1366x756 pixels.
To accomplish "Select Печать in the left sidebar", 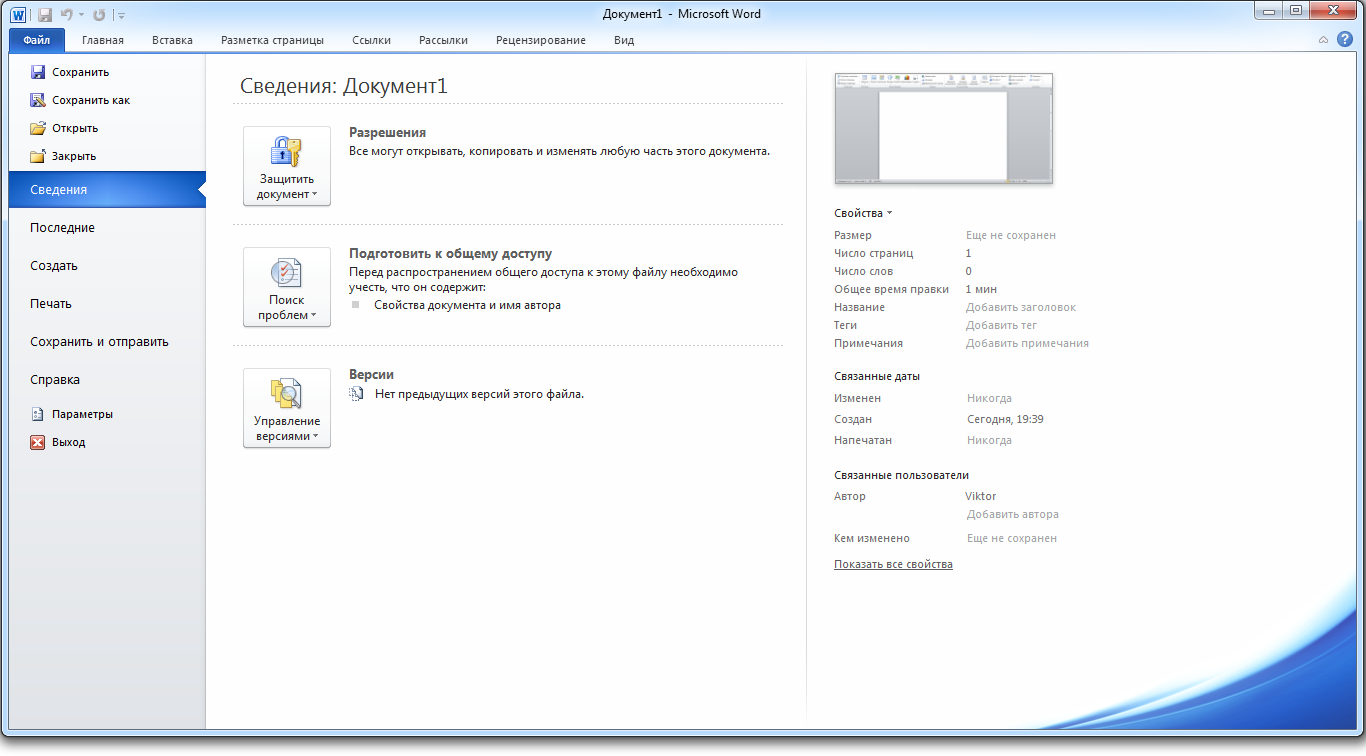I will pos(61,303).
